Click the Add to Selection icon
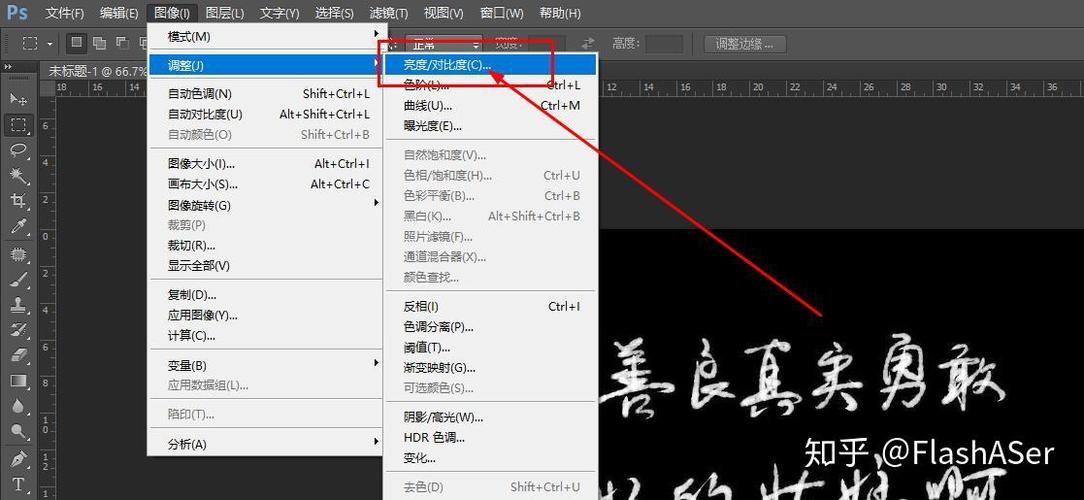Screen dimensions: 1084x500 [99, 44]
